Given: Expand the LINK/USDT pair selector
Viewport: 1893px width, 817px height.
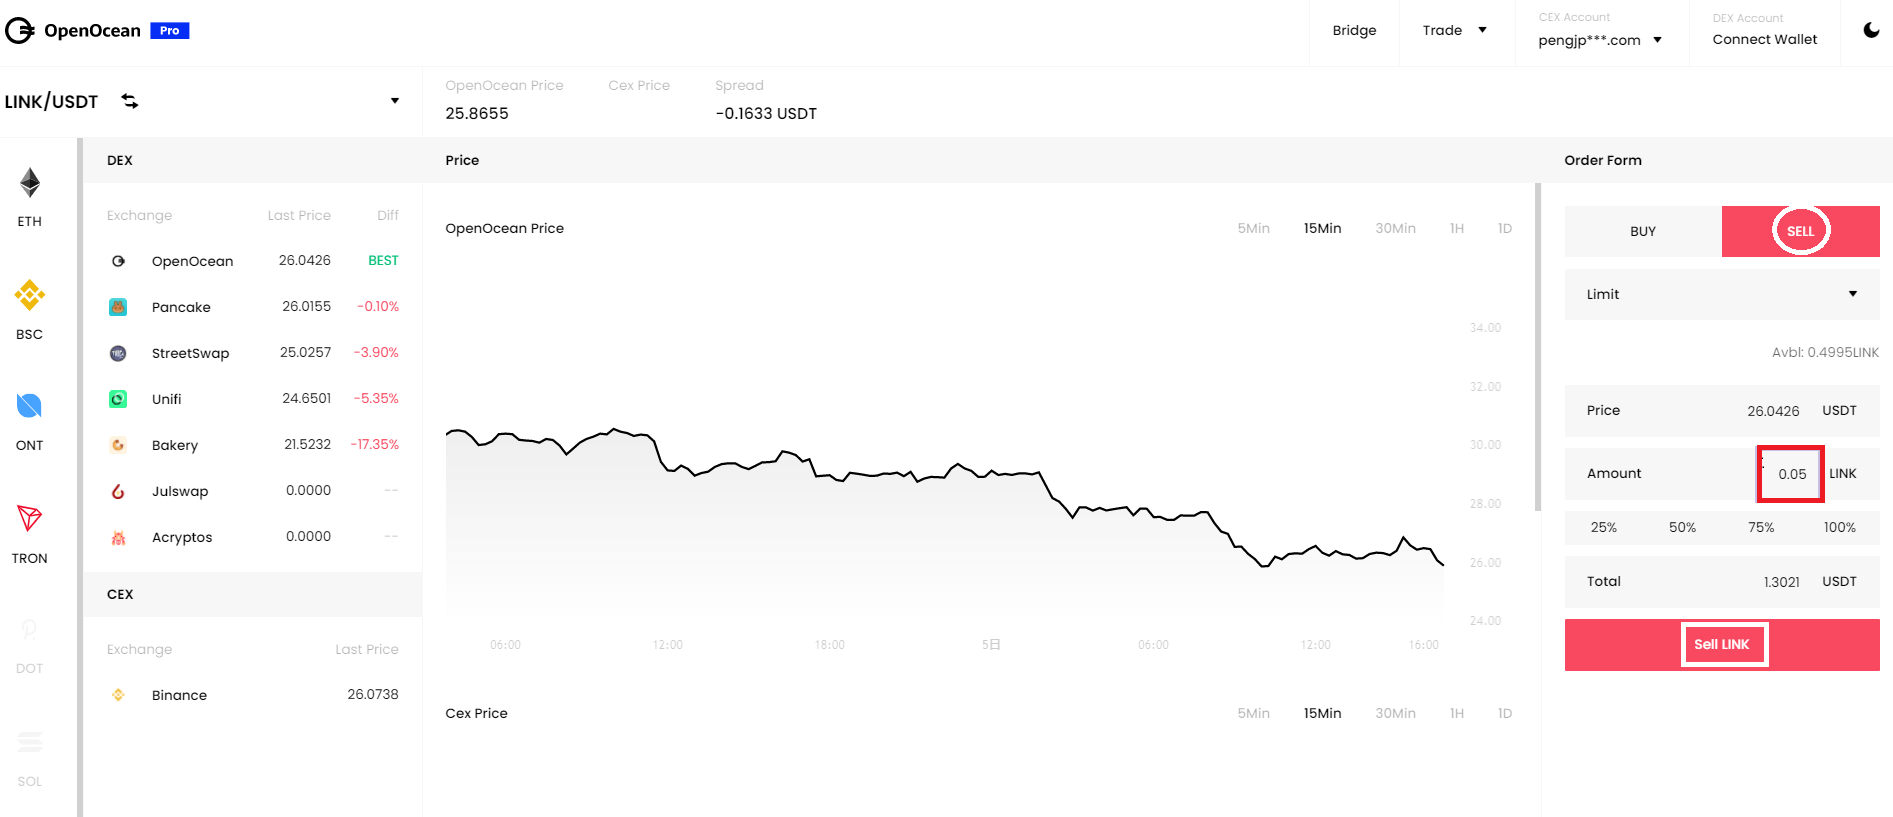Looking at the screenshot, I should tap(395, 101).
